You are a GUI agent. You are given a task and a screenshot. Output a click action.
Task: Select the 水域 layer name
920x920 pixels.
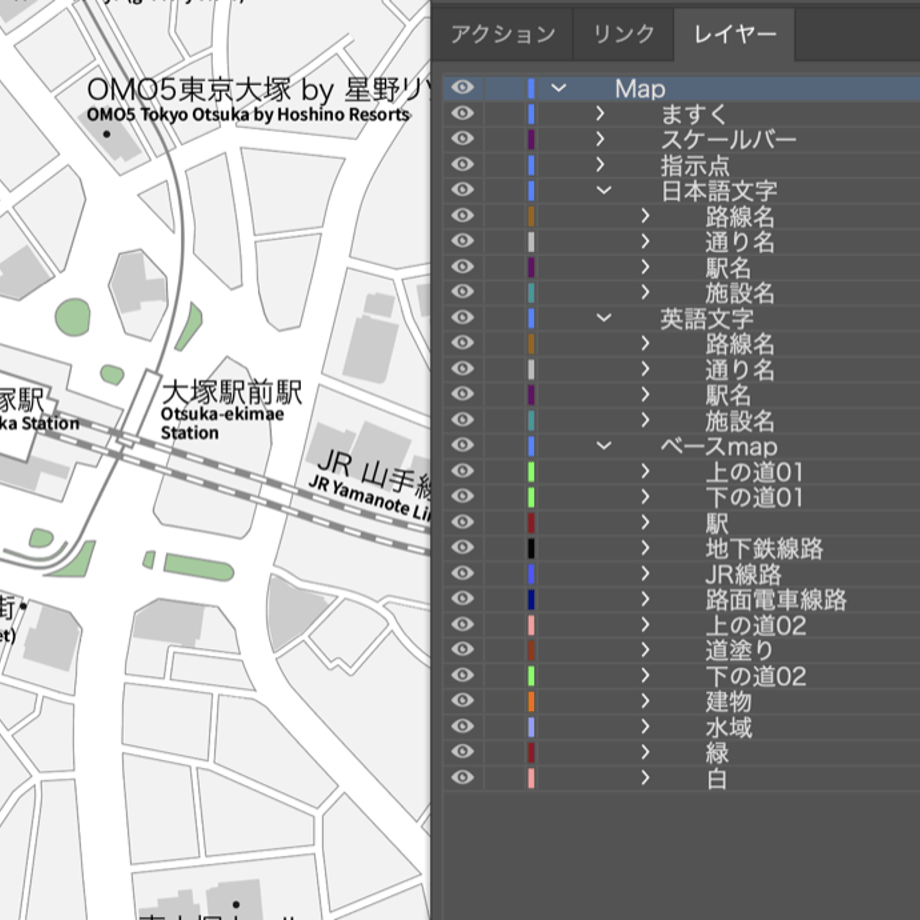pos(728,728)
